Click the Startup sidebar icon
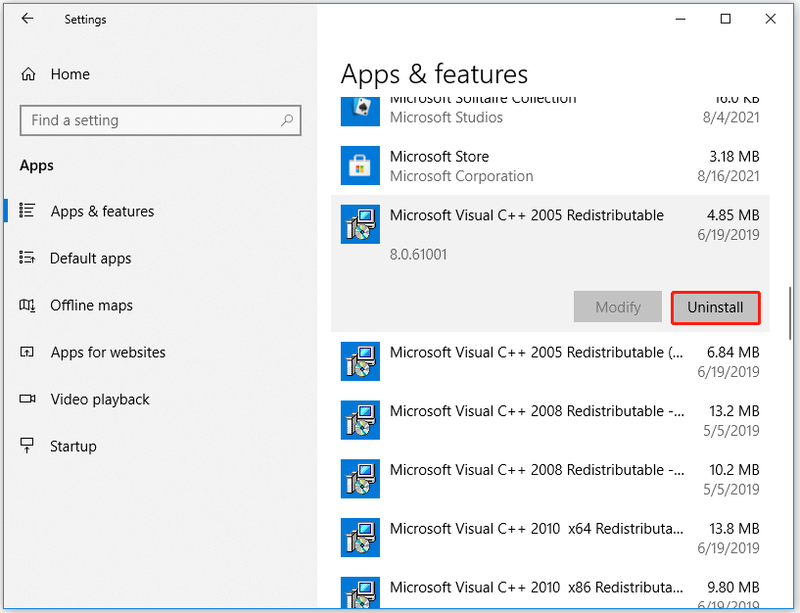800x613 pixels. (27, 446)
